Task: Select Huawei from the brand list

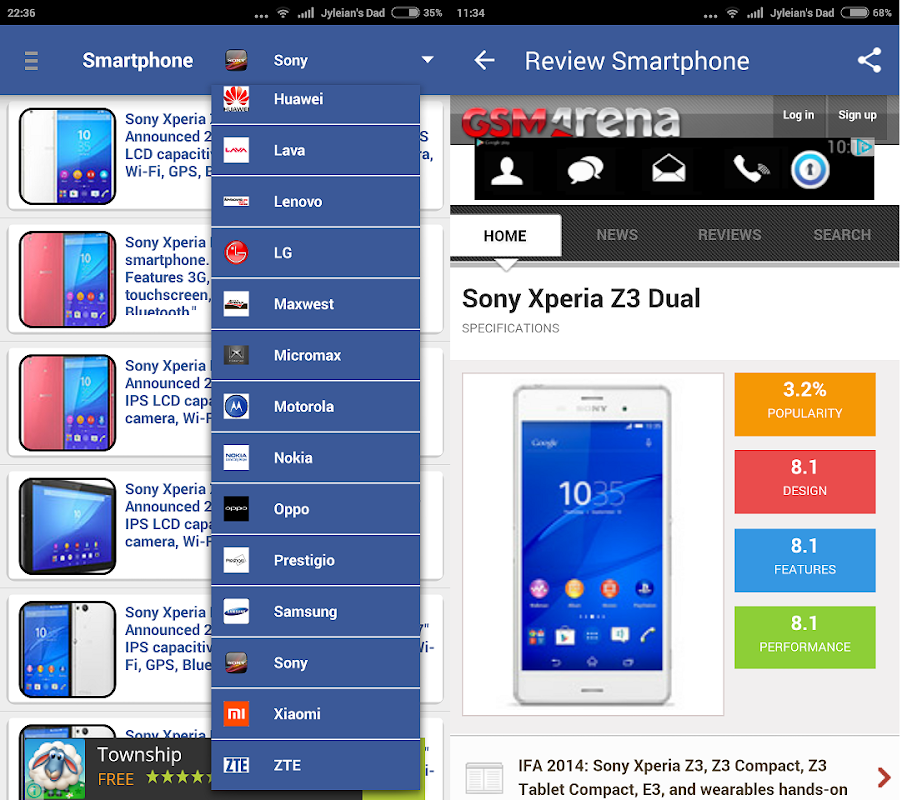Action: pos(316,103)
